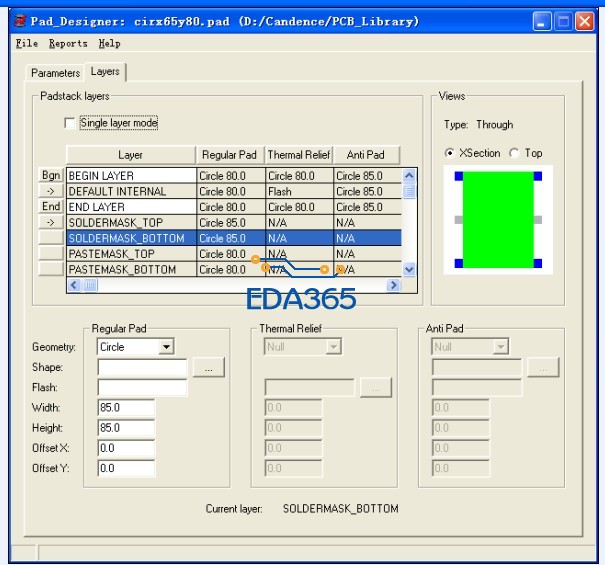Switch to the Parameters tab
Viewport: 605px width, 565px height.
point(55,73)
